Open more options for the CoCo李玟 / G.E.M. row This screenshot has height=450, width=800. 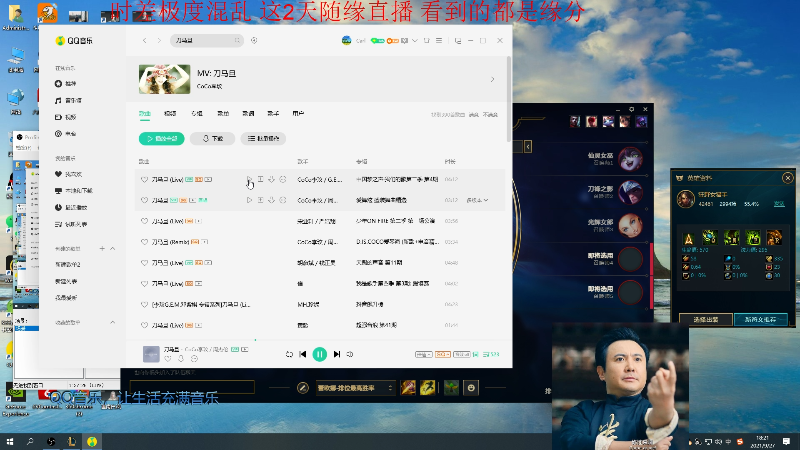tap(283, 180)
